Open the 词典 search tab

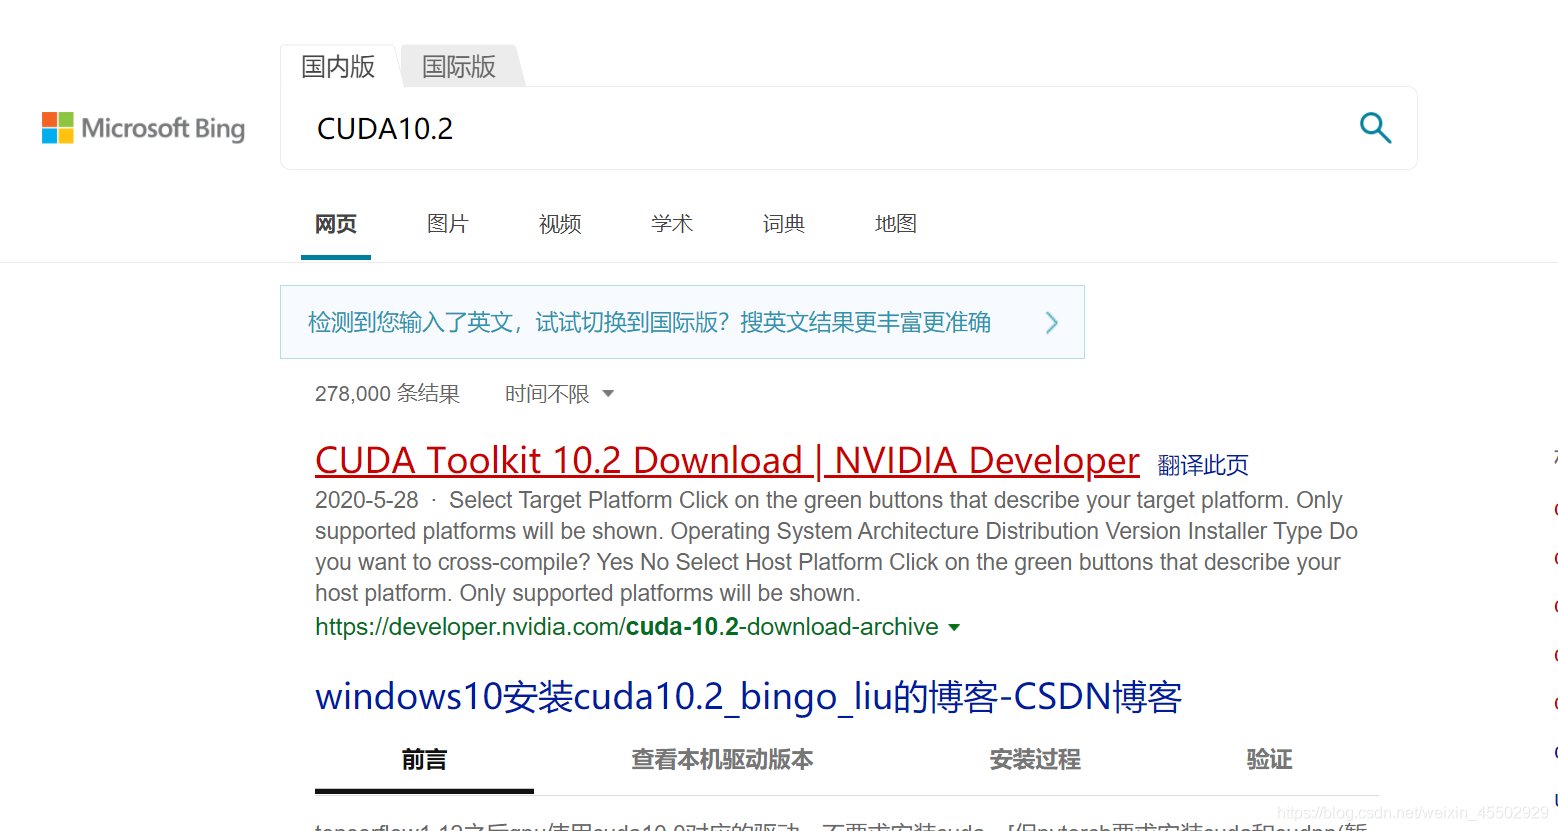[784, 224]
